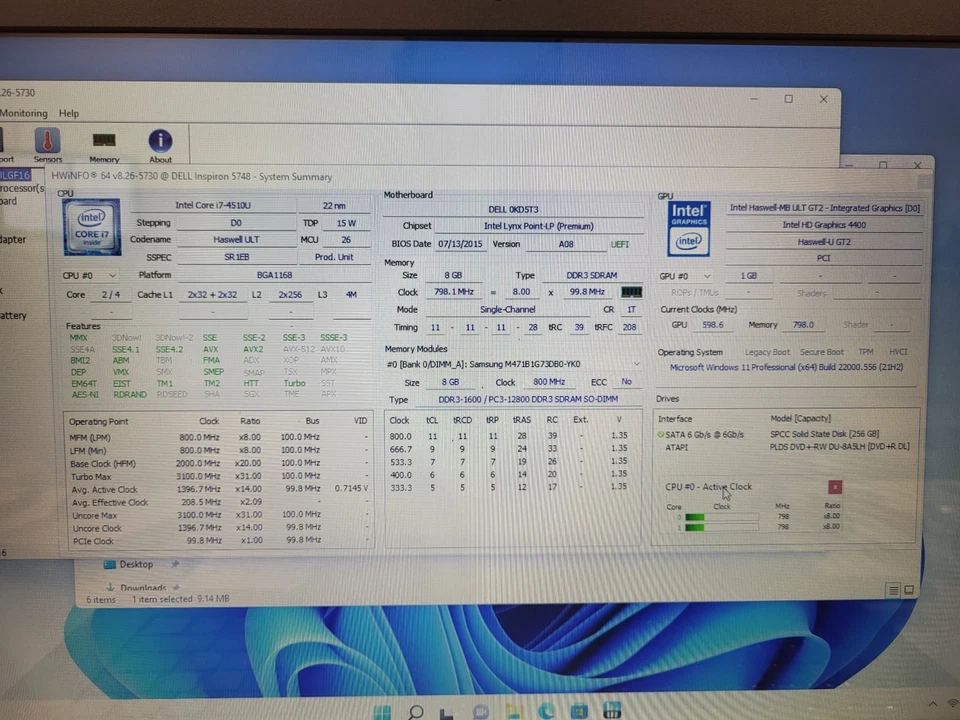The image size is (960, 720).
Task: Click the 666.7 memory timing row
Action: pos(513,449)
